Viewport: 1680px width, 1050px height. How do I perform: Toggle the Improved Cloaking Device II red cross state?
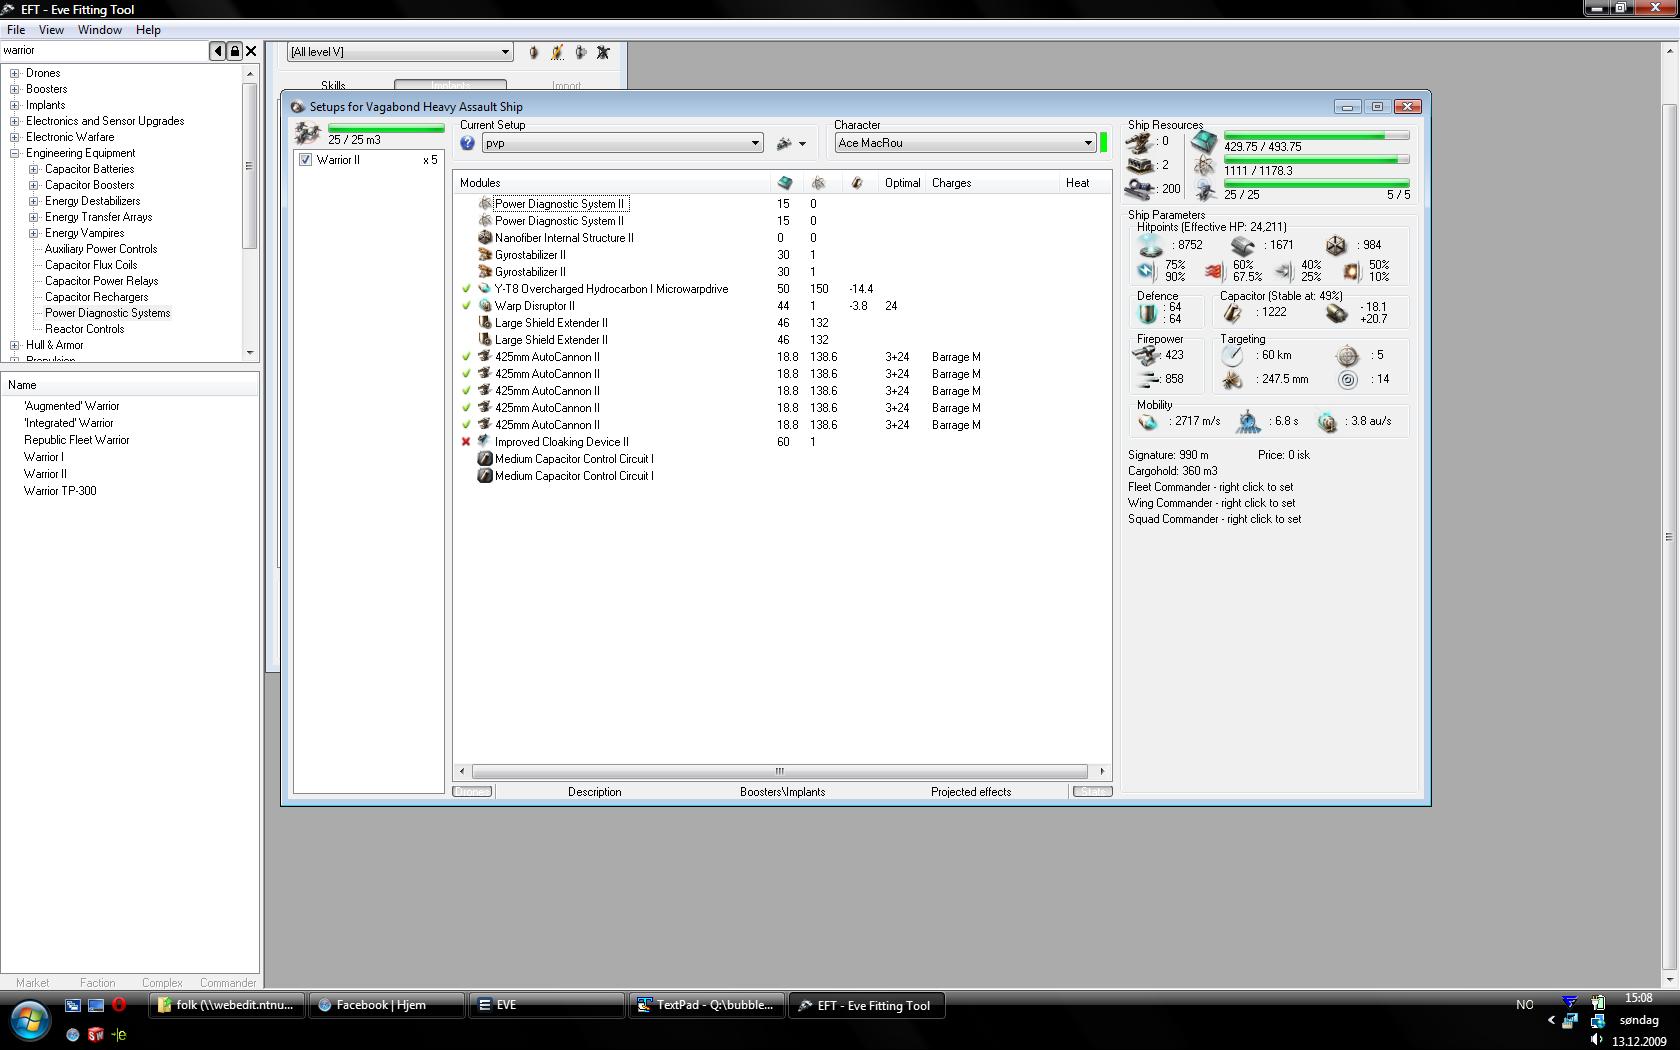pos(466,442)
